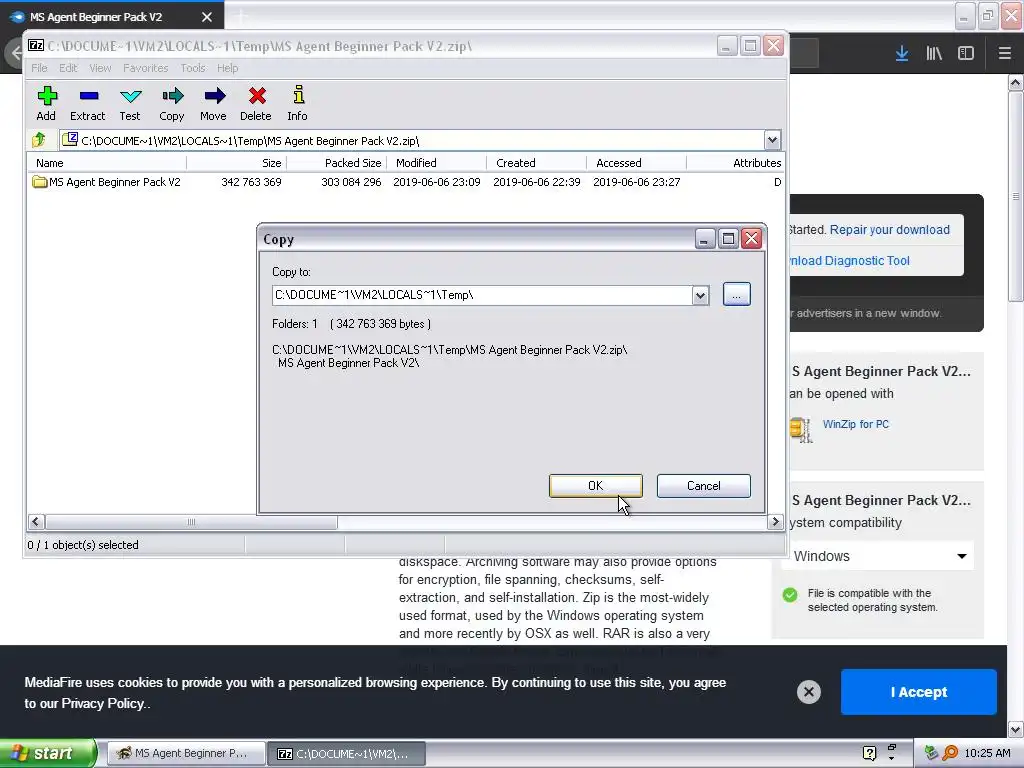Click the Test toolbar icon
1024x768 pixels.
tap(130, 103)
